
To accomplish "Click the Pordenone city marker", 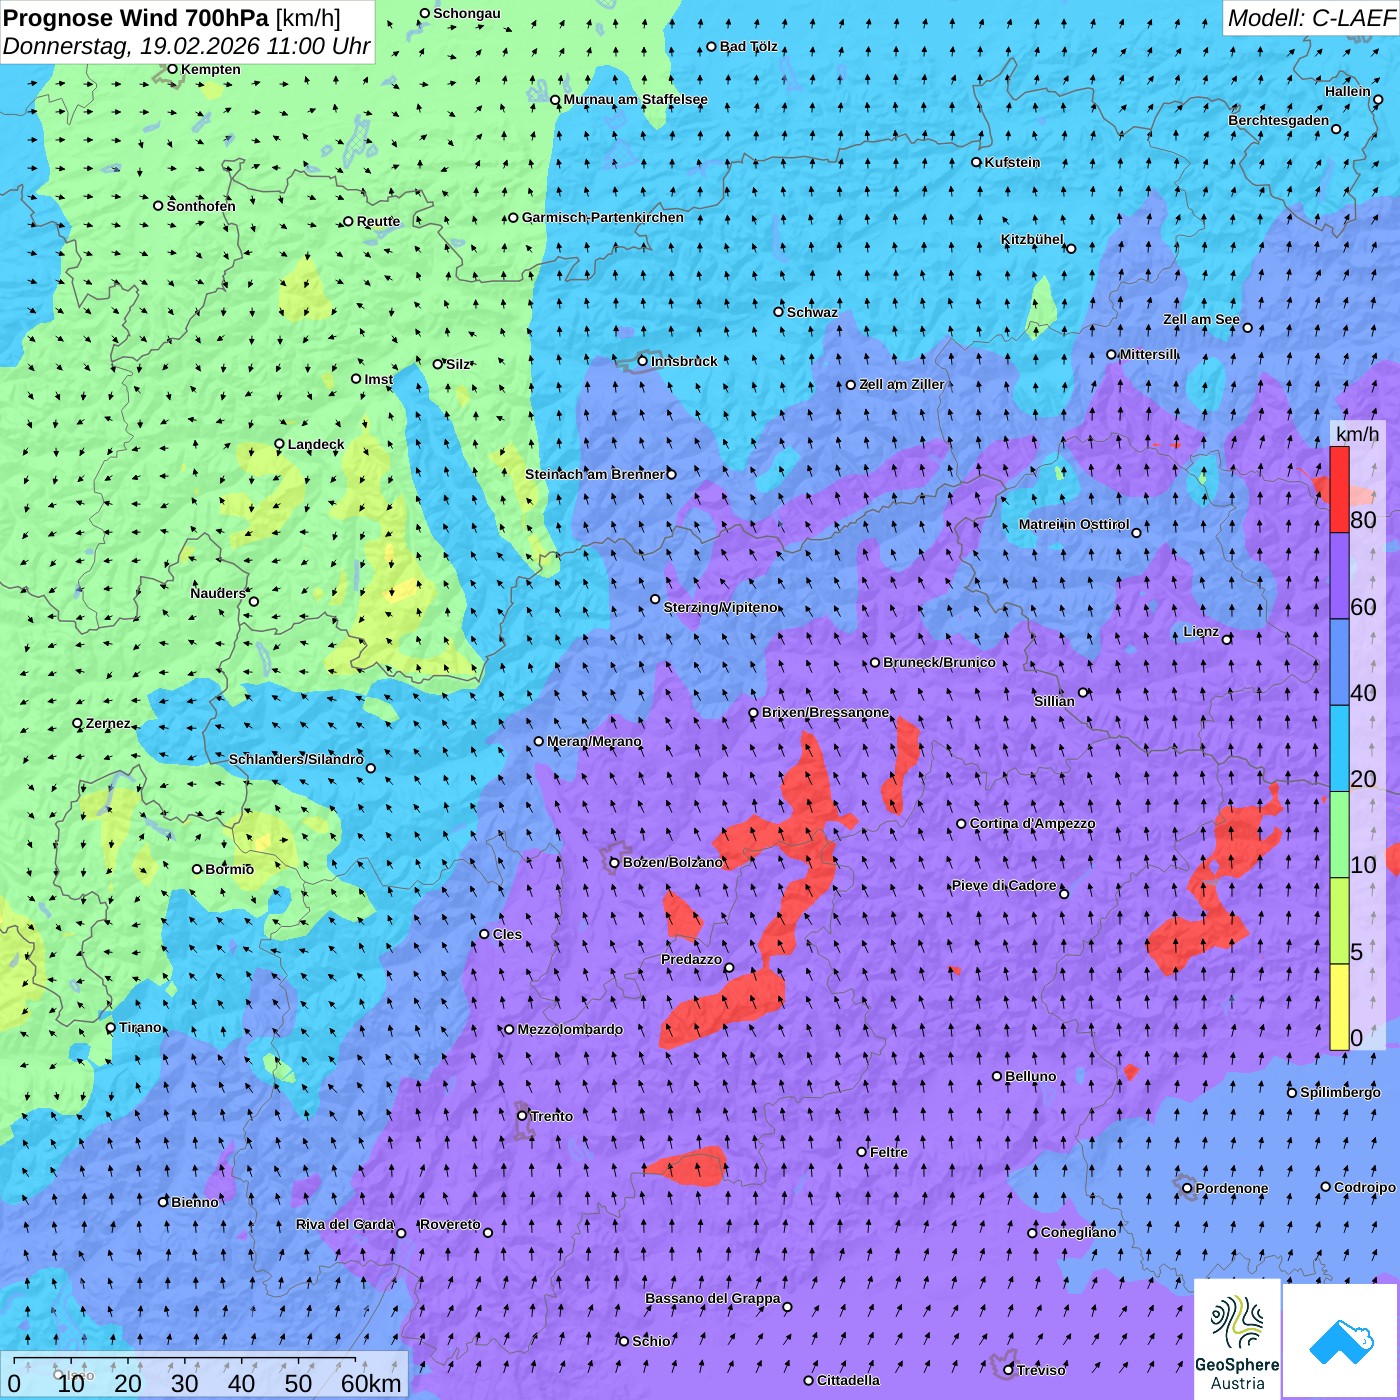I will click(x=1187, y=1188).
